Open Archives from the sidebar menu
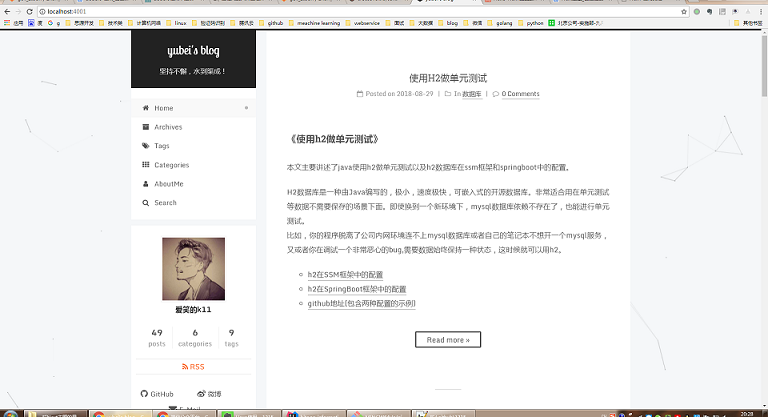768x417 pixels. point(193,127)
